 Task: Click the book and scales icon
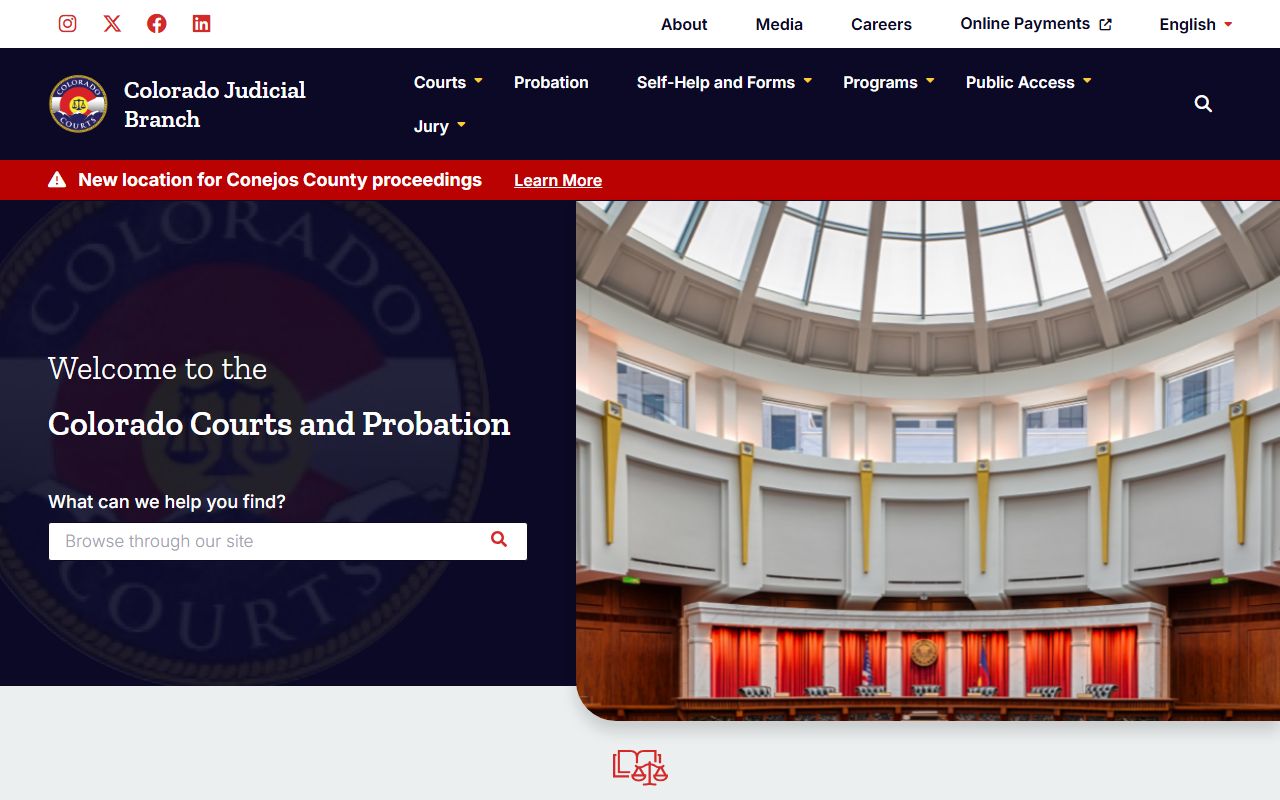pyautogui.click(x=640, y=767)
